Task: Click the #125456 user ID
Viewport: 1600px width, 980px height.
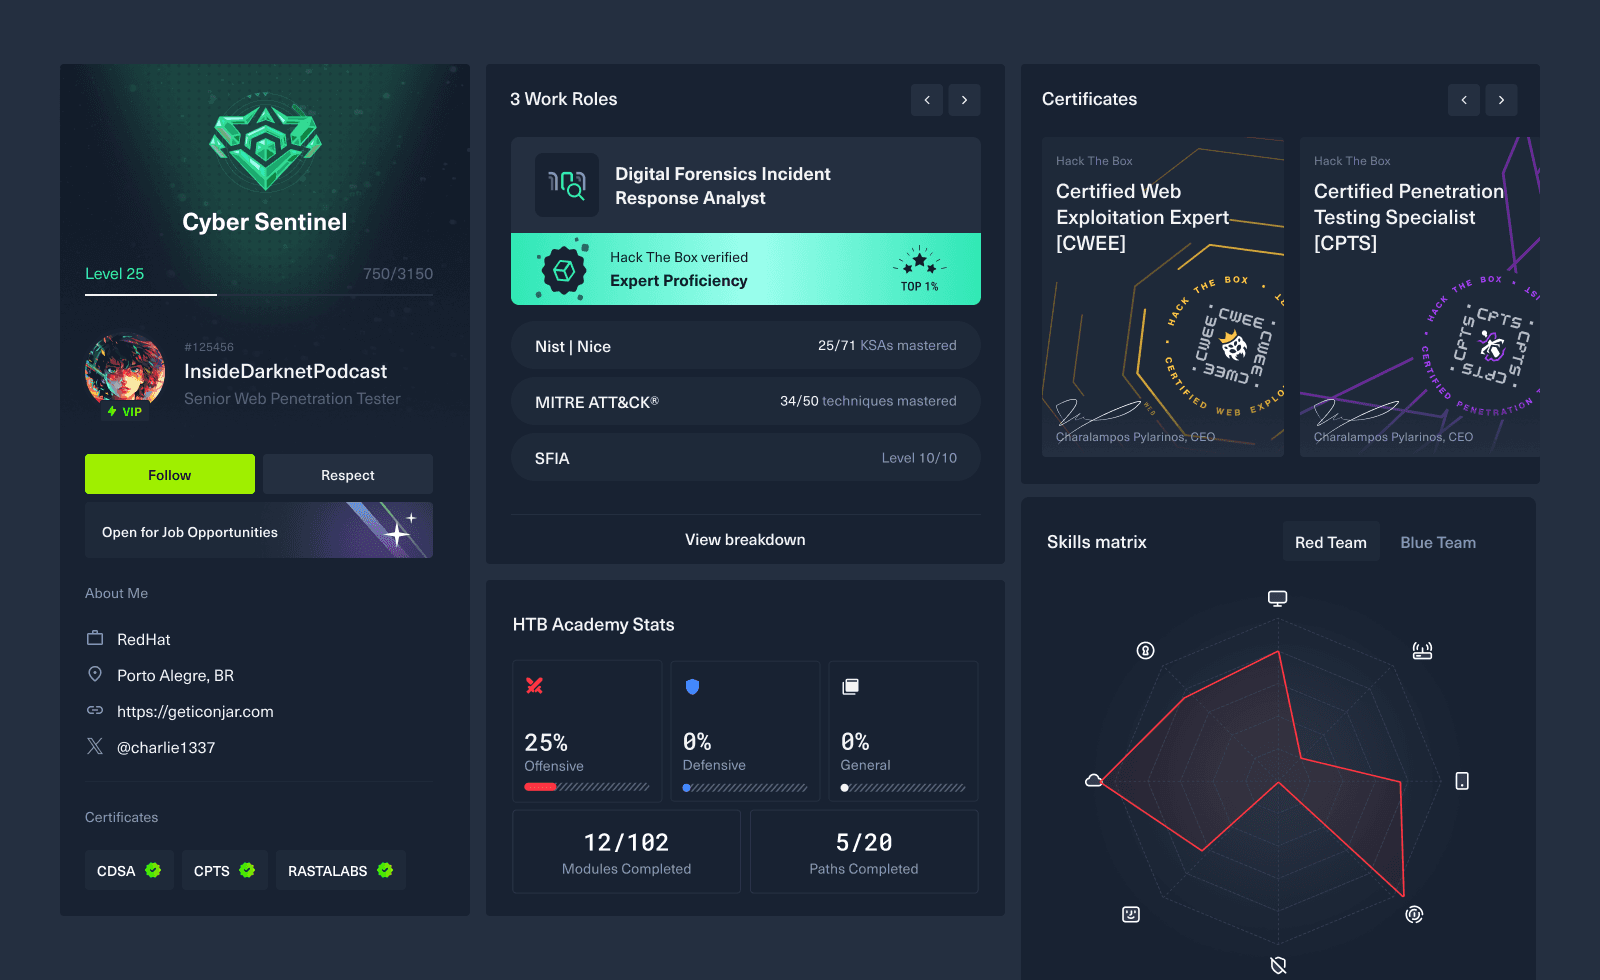Action: click(x=209, y=347)
